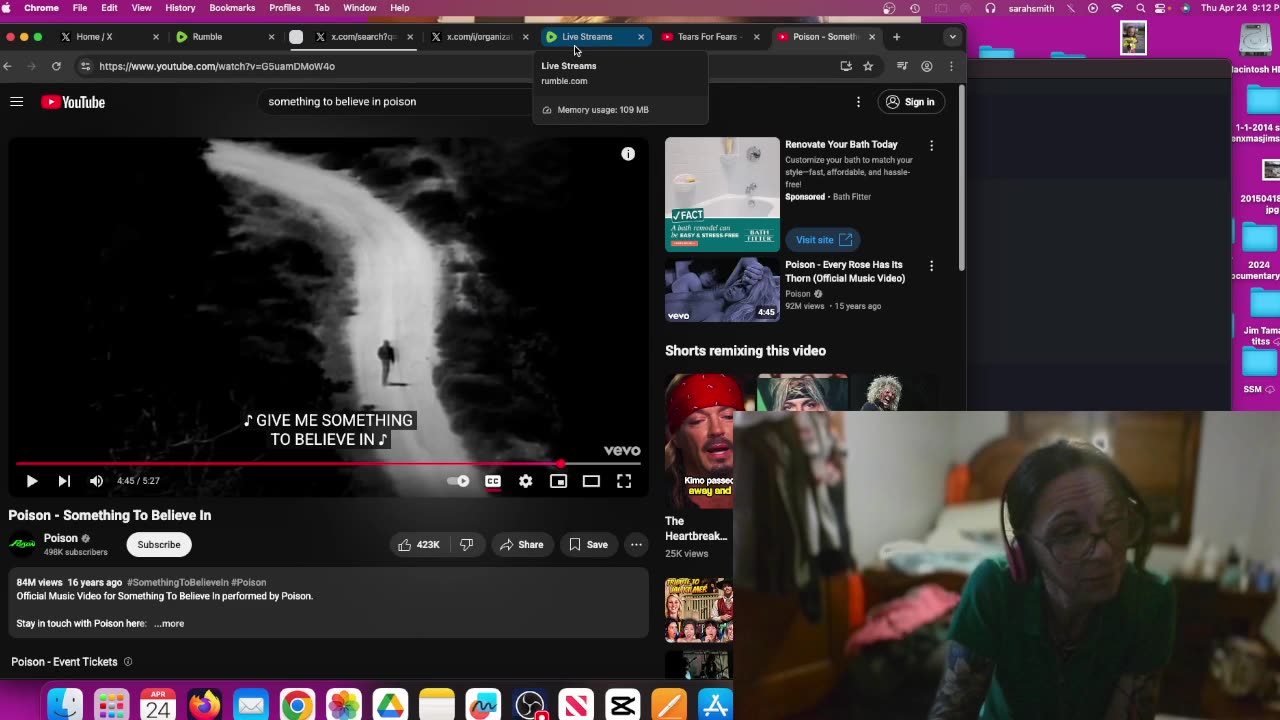Click the YouTube search input field
1280x720 pixels.
click(395, 101)
